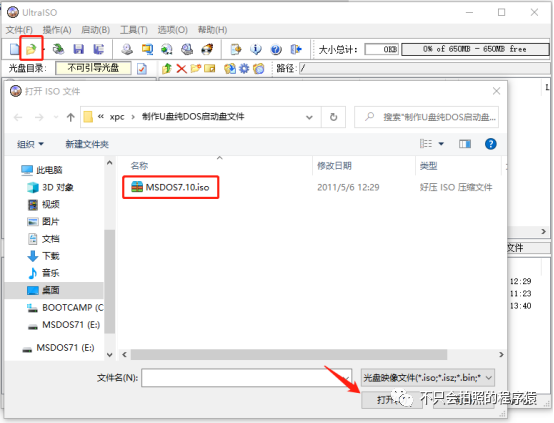
Task: Sort files by 名称 column header
Action: click(x=139, y=166)
